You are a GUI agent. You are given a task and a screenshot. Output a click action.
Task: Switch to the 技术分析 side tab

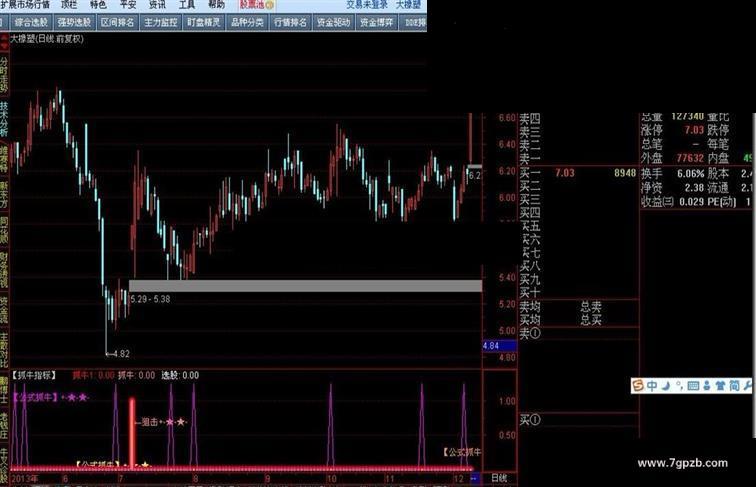coord(4,119)
